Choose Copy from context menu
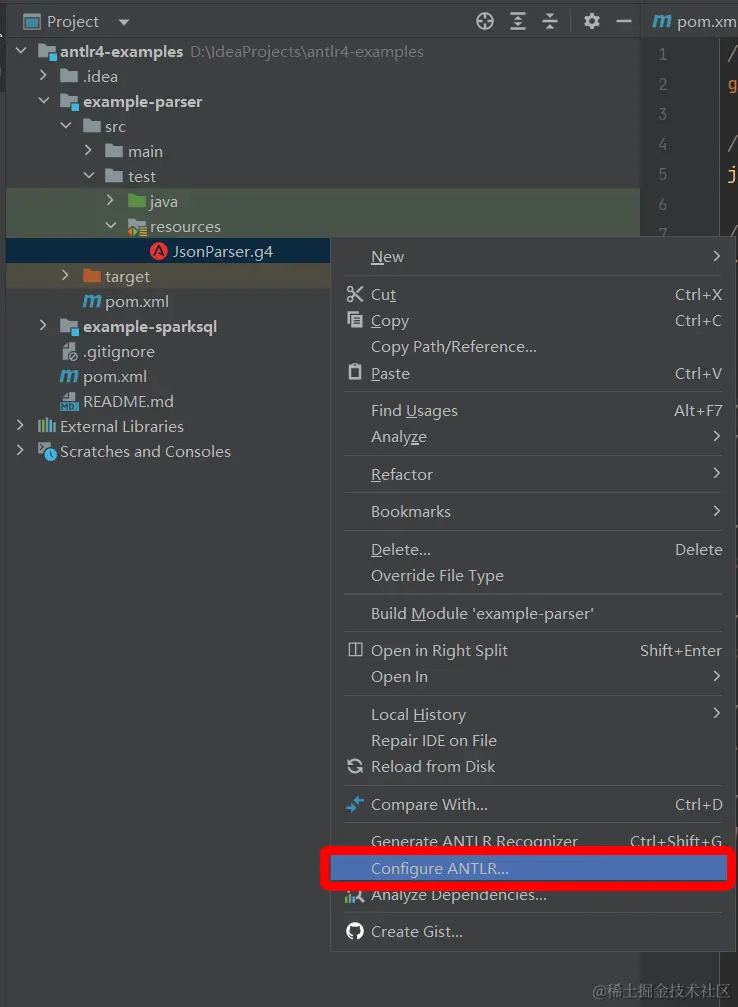Viewport: 738px width, 1007px height. point(533,320)
